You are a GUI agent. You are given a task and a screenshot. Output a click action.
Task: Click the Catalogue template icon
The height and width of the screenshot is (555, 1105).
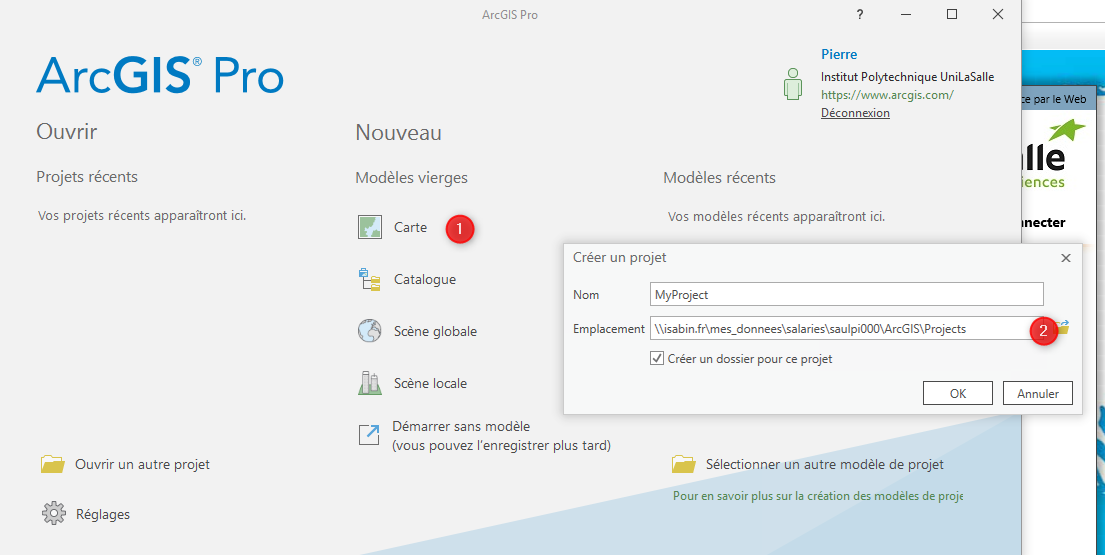pos(370,280)
